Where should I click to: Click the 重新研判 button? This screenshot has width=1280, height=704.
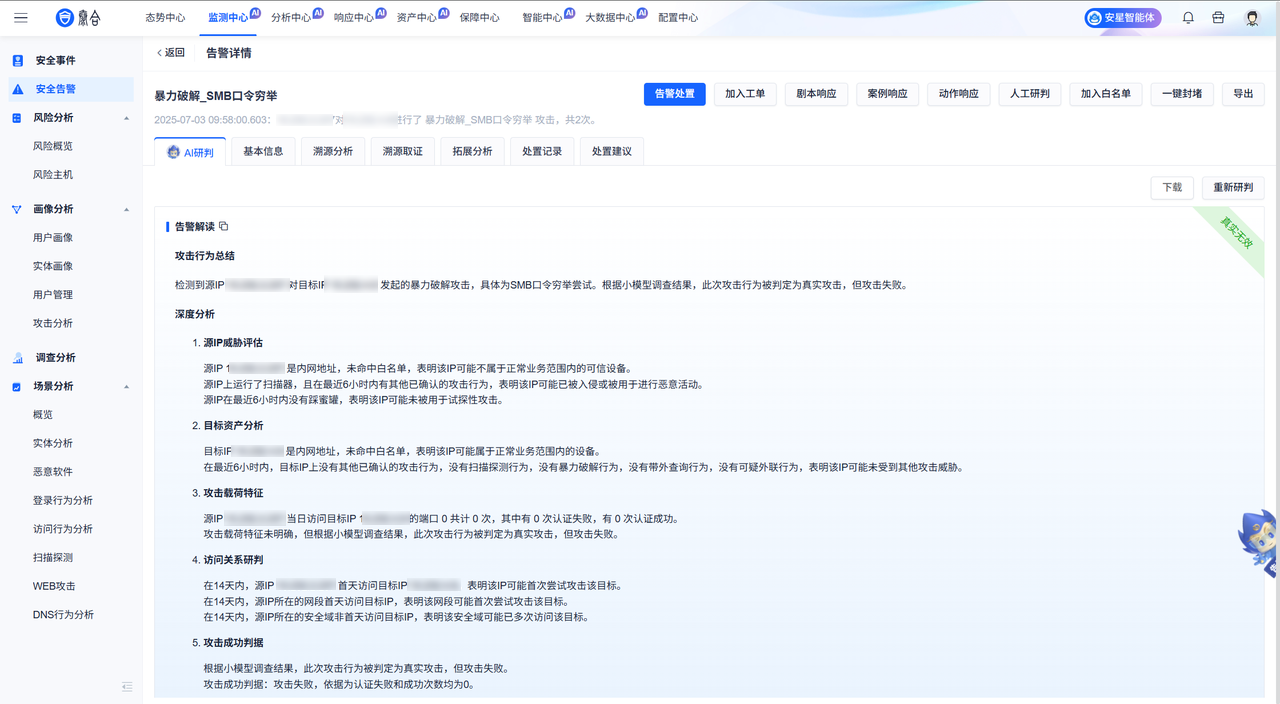(1232, 187)
